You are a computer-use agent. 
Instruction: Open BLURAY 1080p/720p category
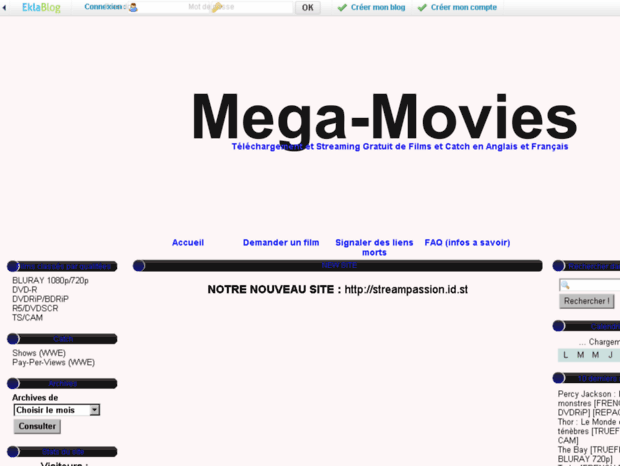coord(50,280)
